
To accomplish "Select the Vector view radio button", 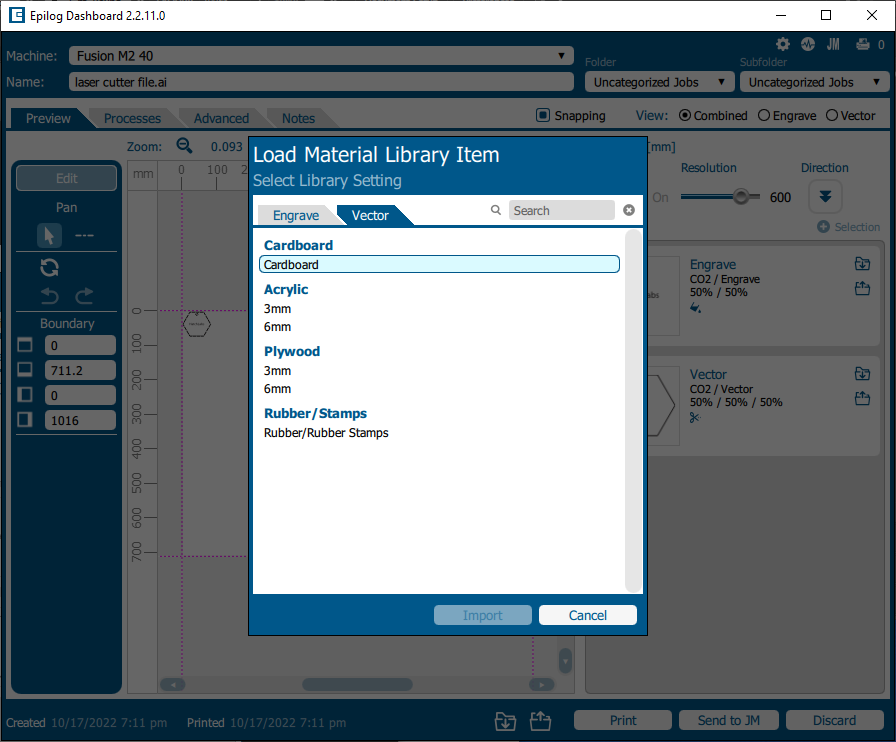I will (x=831, y=116).
